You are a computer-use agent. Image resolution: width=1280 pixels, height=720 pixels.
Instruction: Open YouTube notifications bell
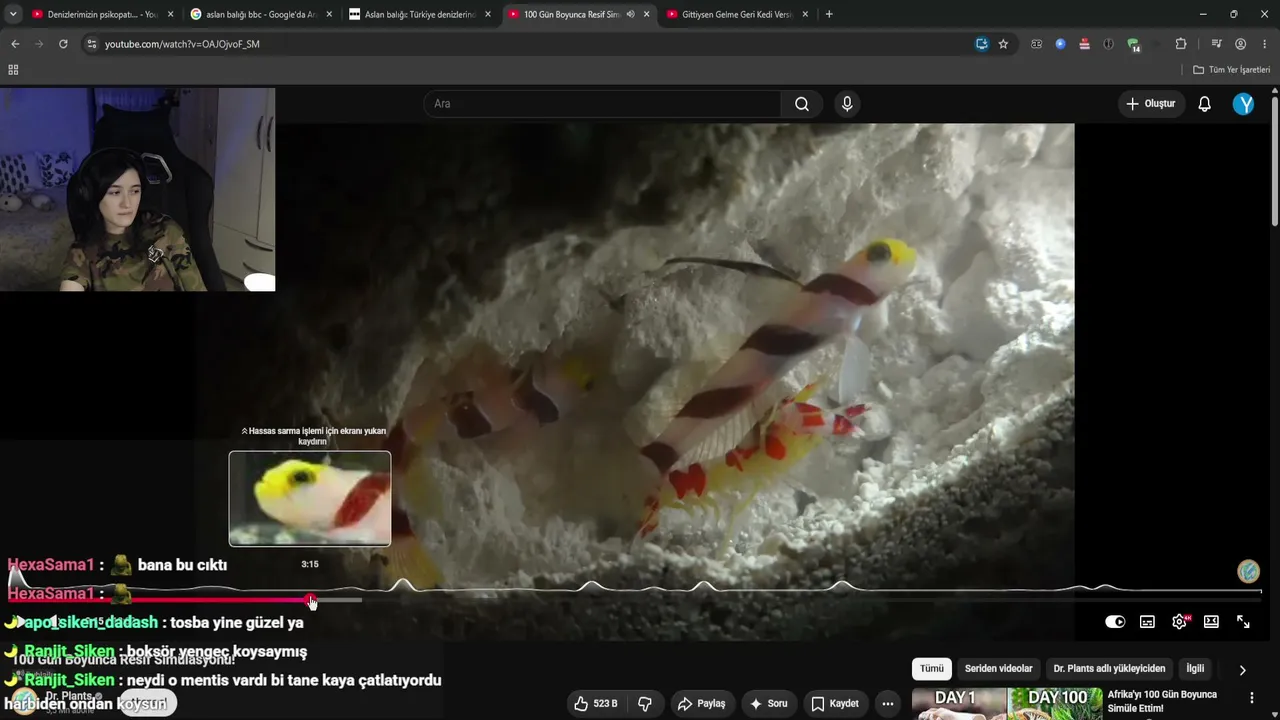[x=1205, y=104]
